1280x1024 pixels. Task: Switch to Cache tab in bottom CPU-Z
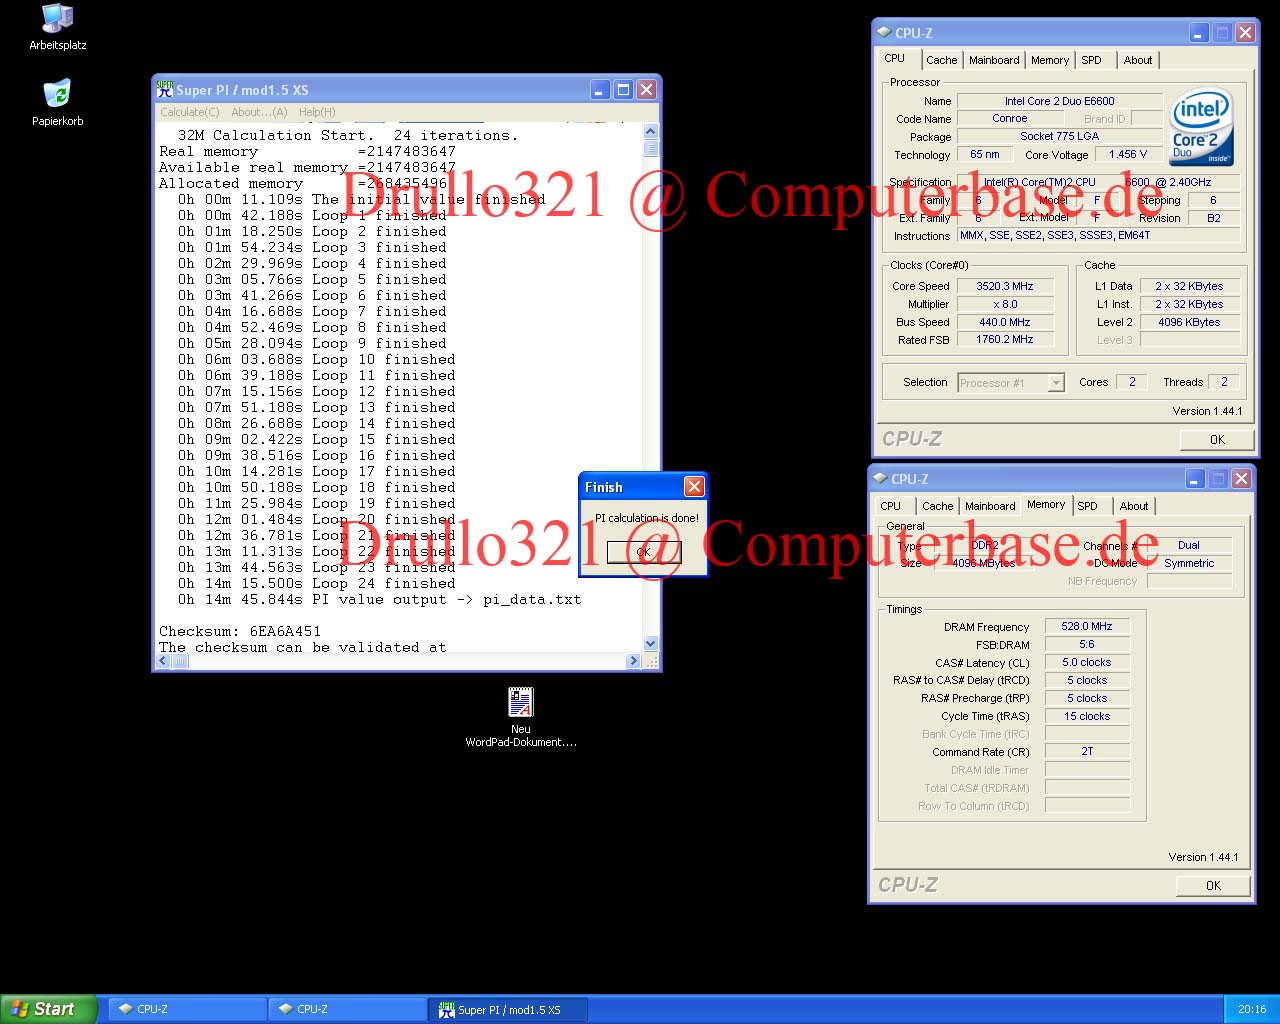click(937, 506)
